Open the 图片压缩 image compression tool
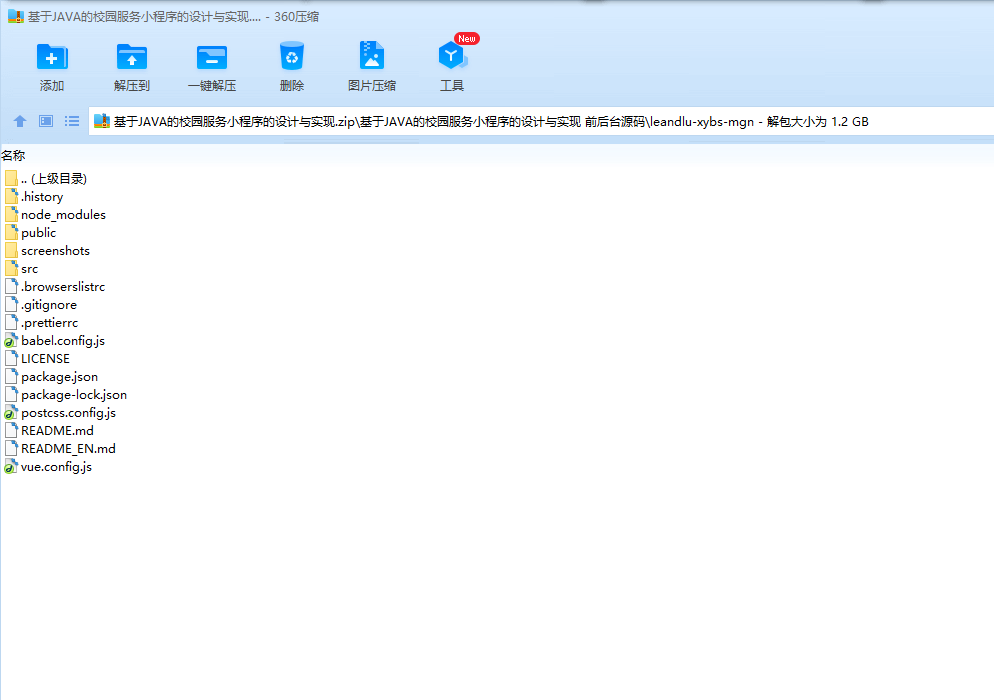994x700 pixels. [x=371, y=56]
